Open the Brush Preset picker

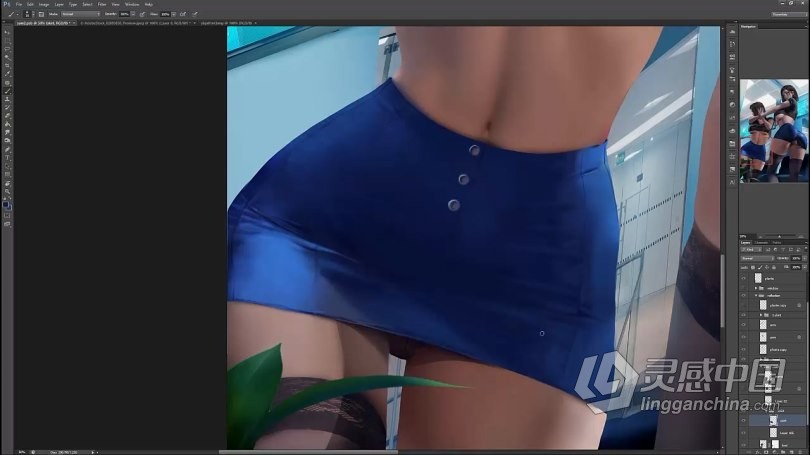point(28,14)
